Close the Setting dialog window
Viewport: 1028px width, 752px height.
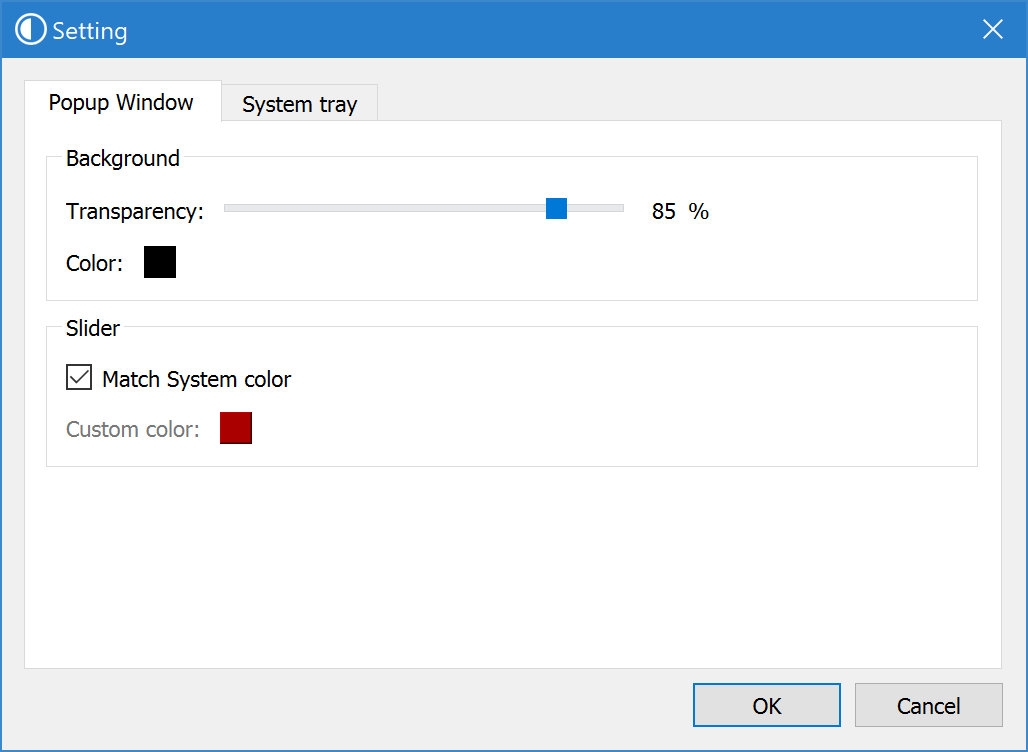pos(992,30)
